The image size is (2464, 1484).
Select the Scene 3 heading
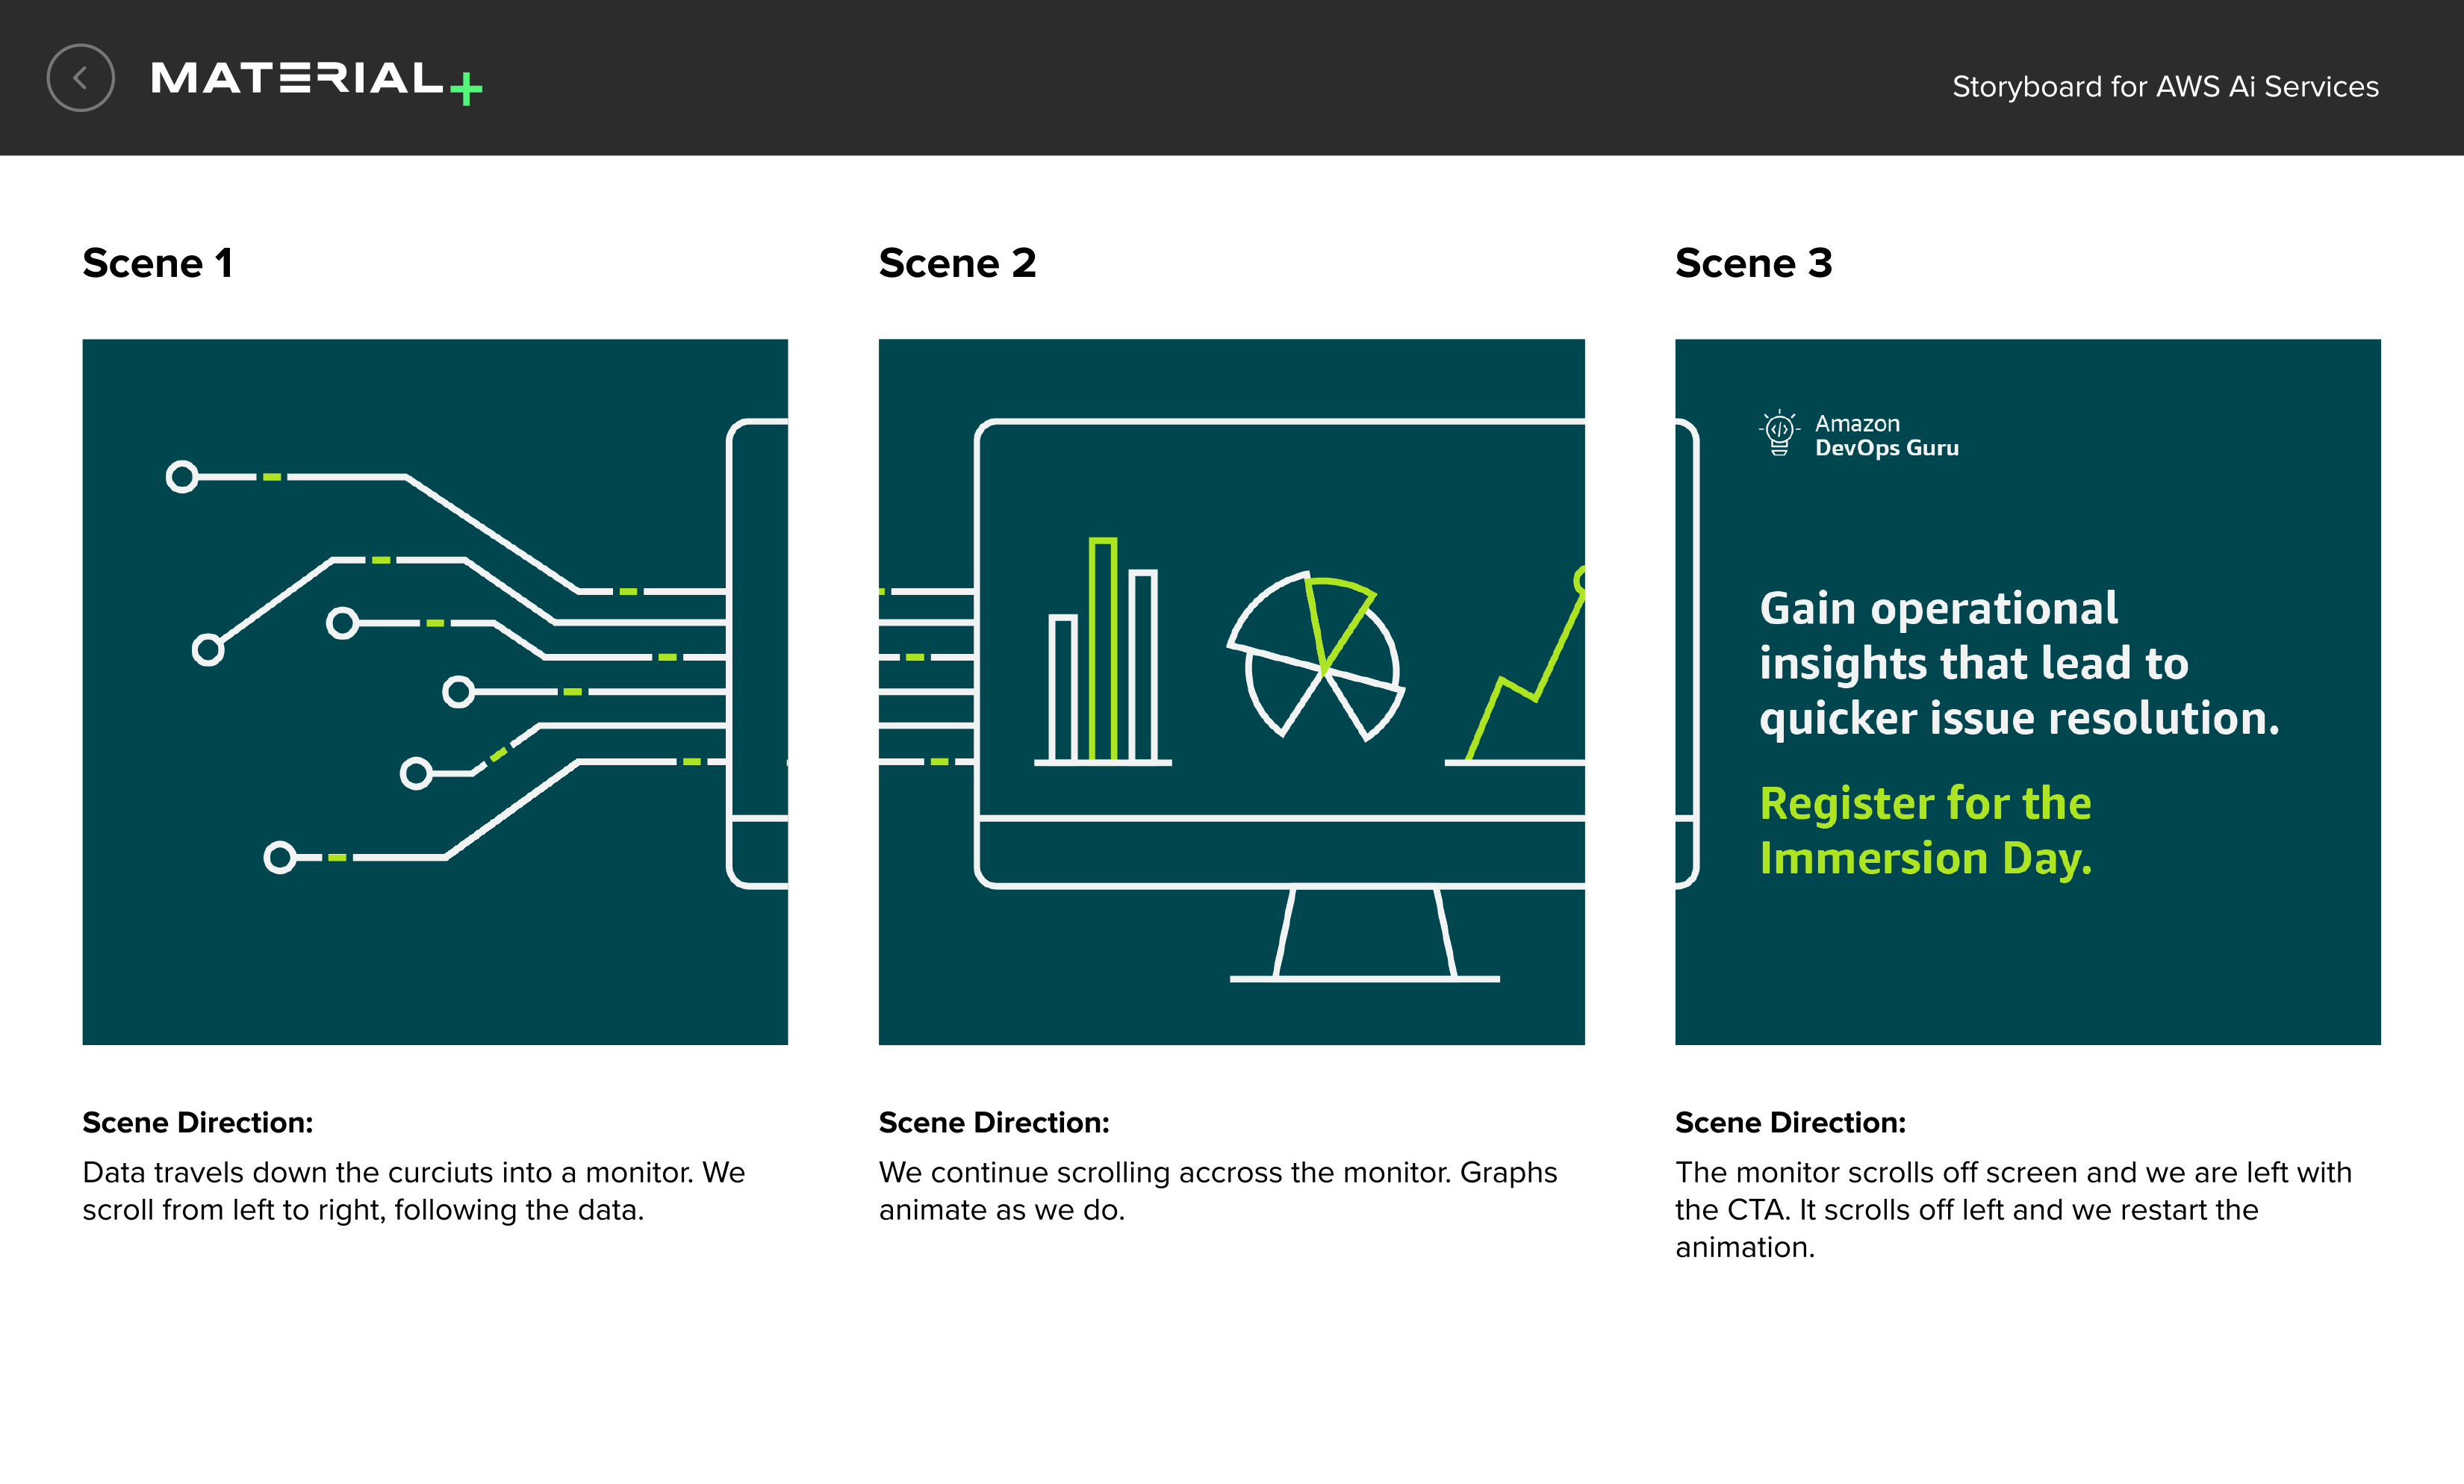tap(1753, 263)
